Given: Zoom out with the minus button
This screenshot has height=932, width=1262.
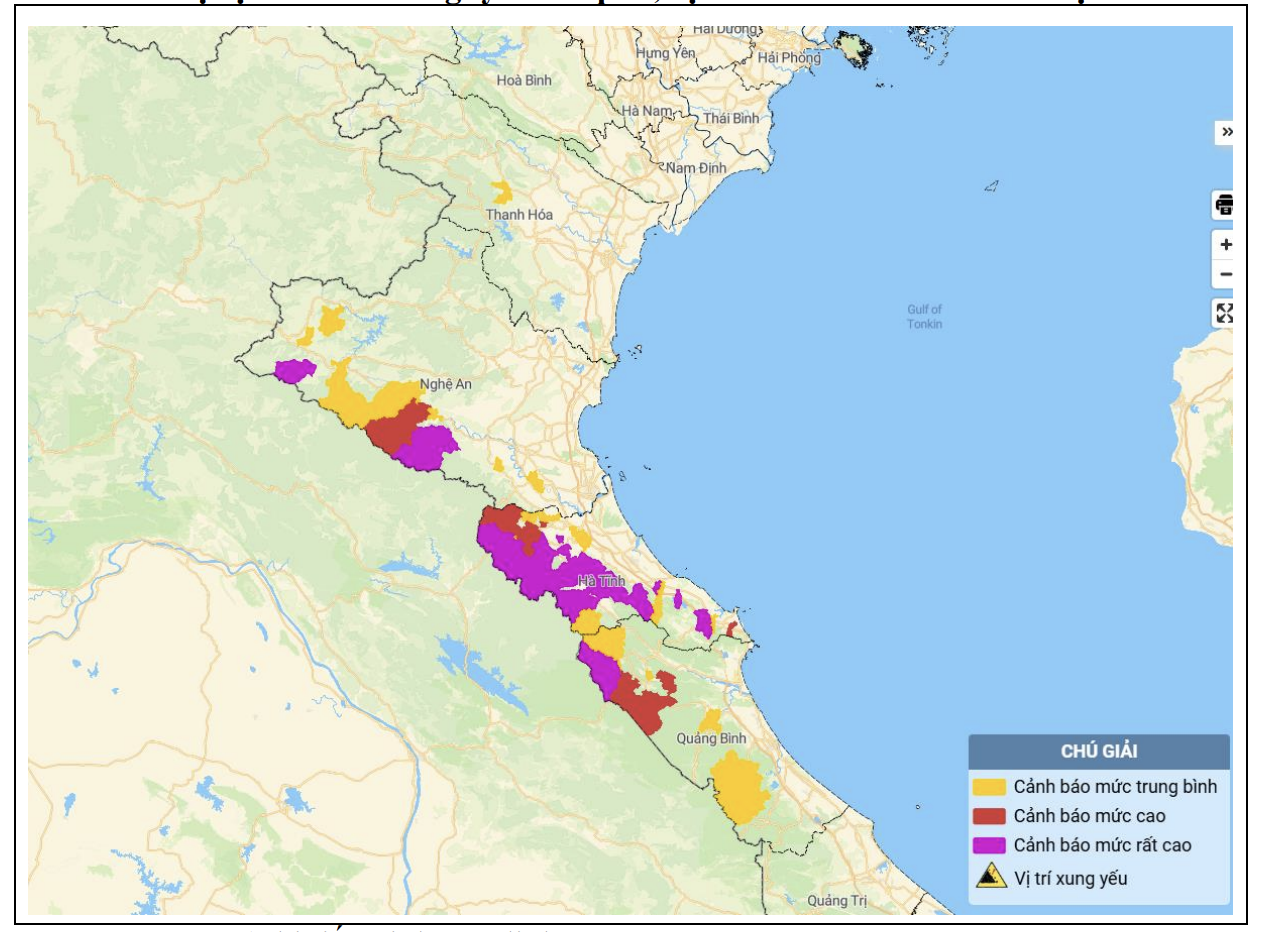Looking at the screenshot, I should pyautogui.click(x=1225, y=274).
